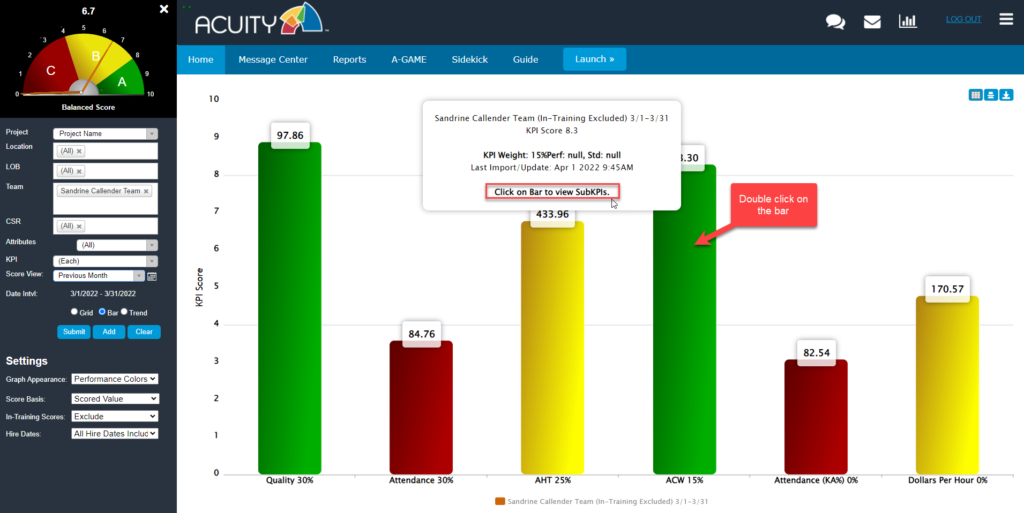Click the print icon above chart
This screenshot has height=513, width=1024.
(991, 95)
